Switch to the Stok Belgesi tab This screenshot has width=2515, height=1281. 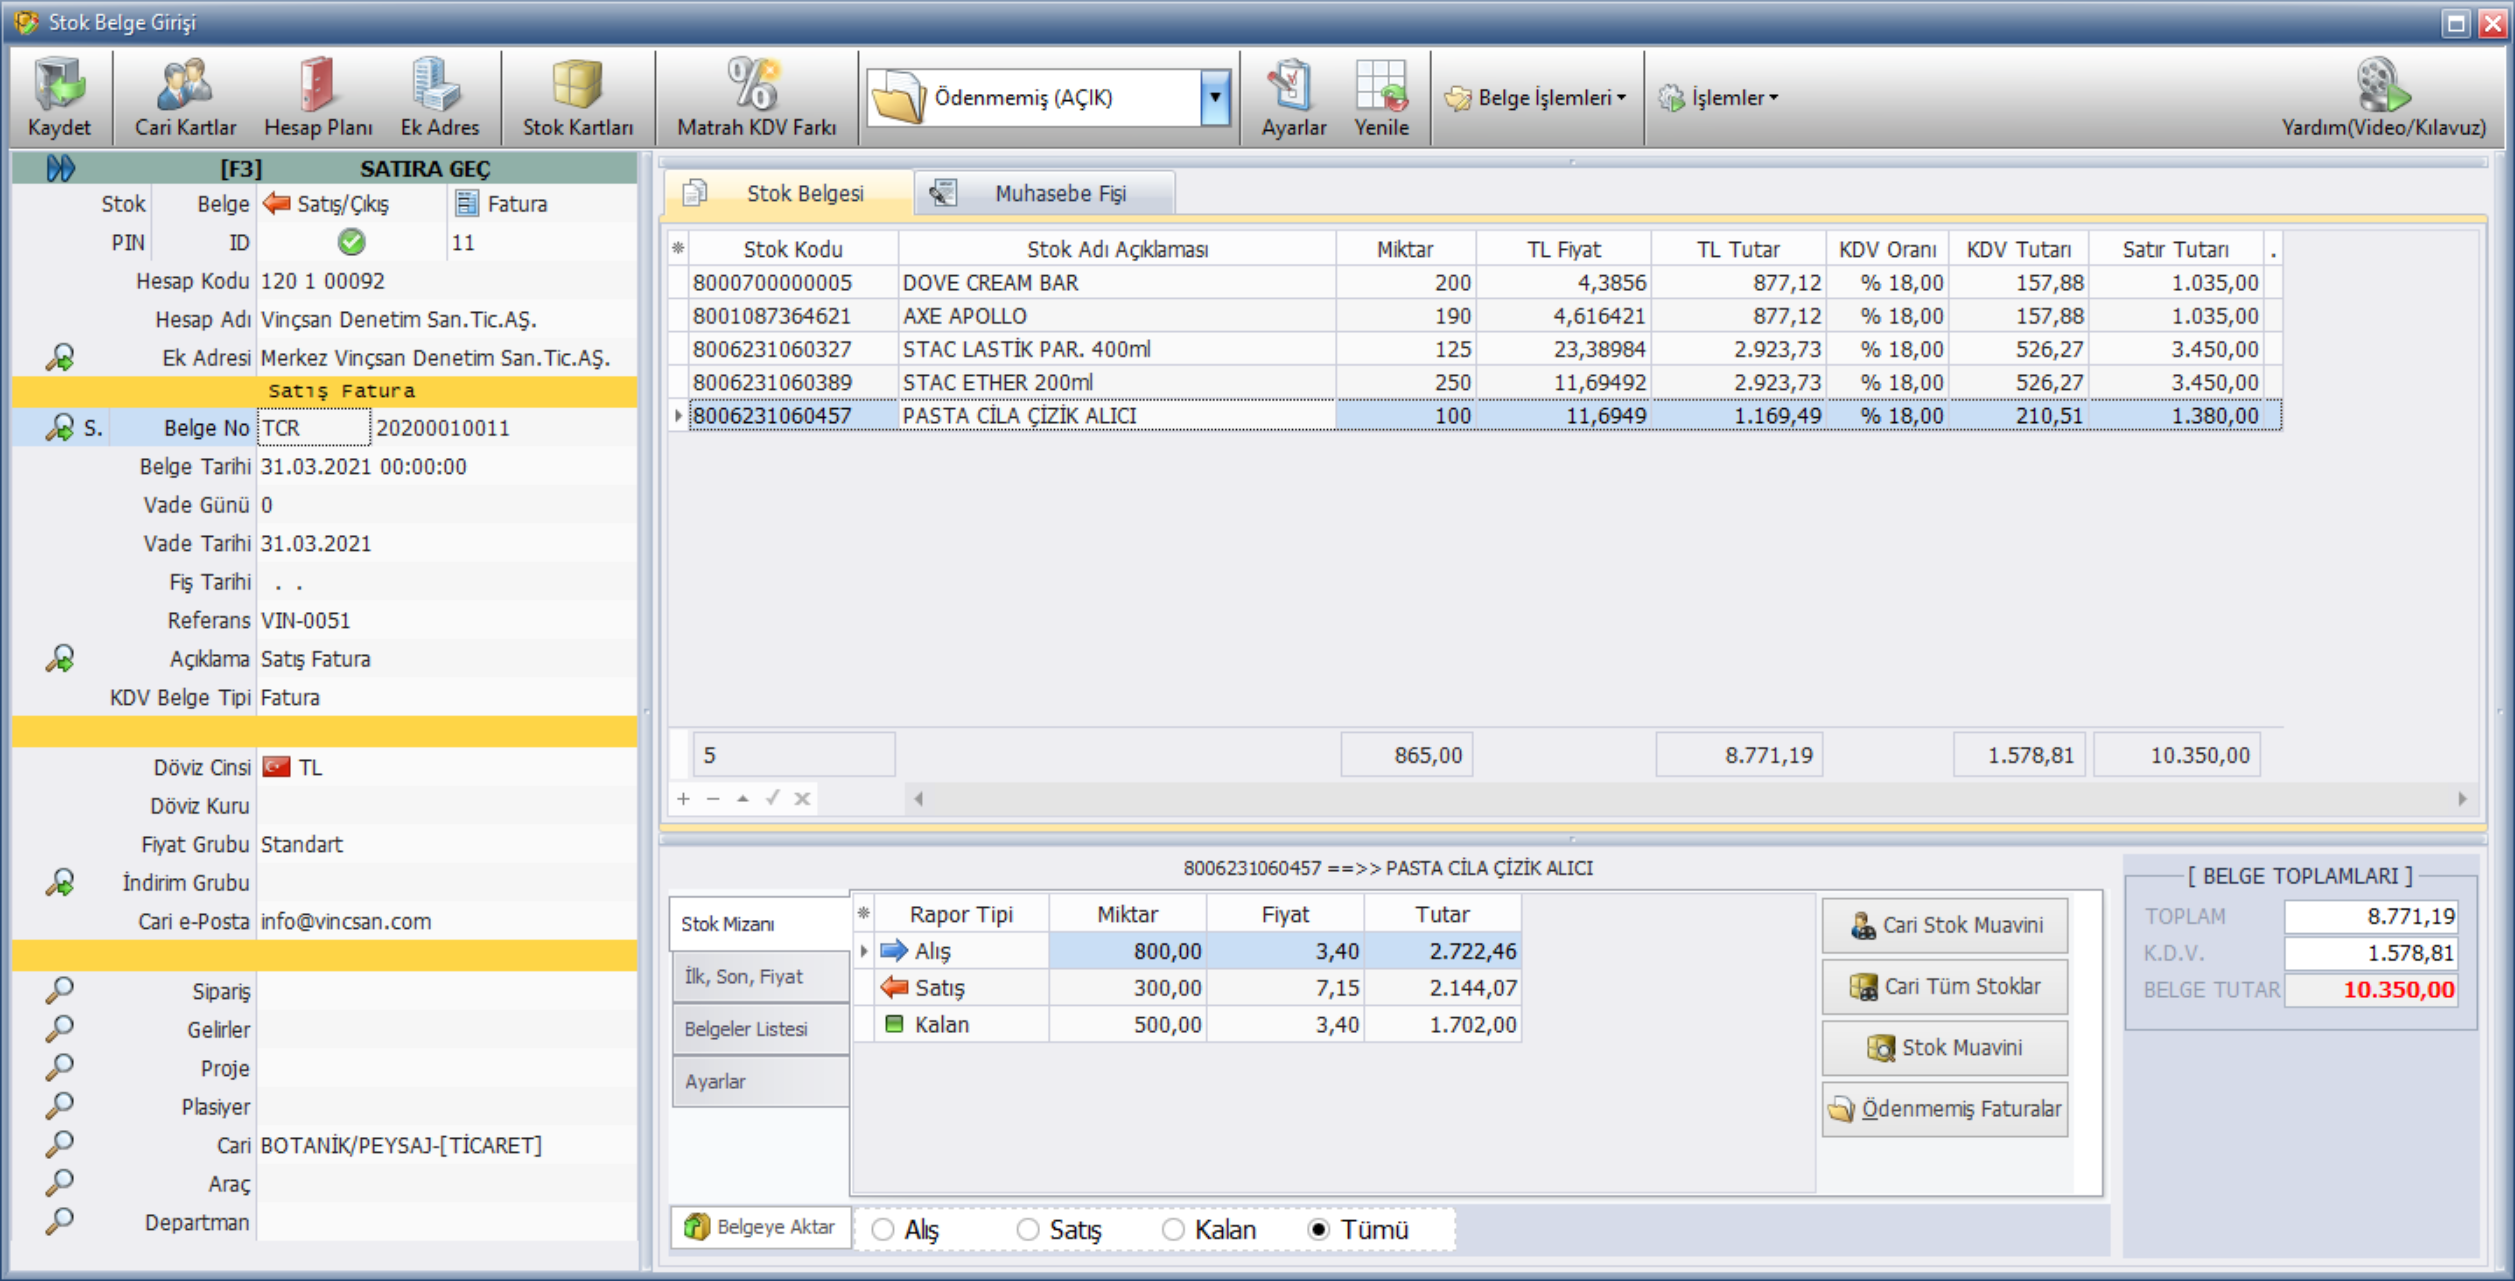click(788, 193)
